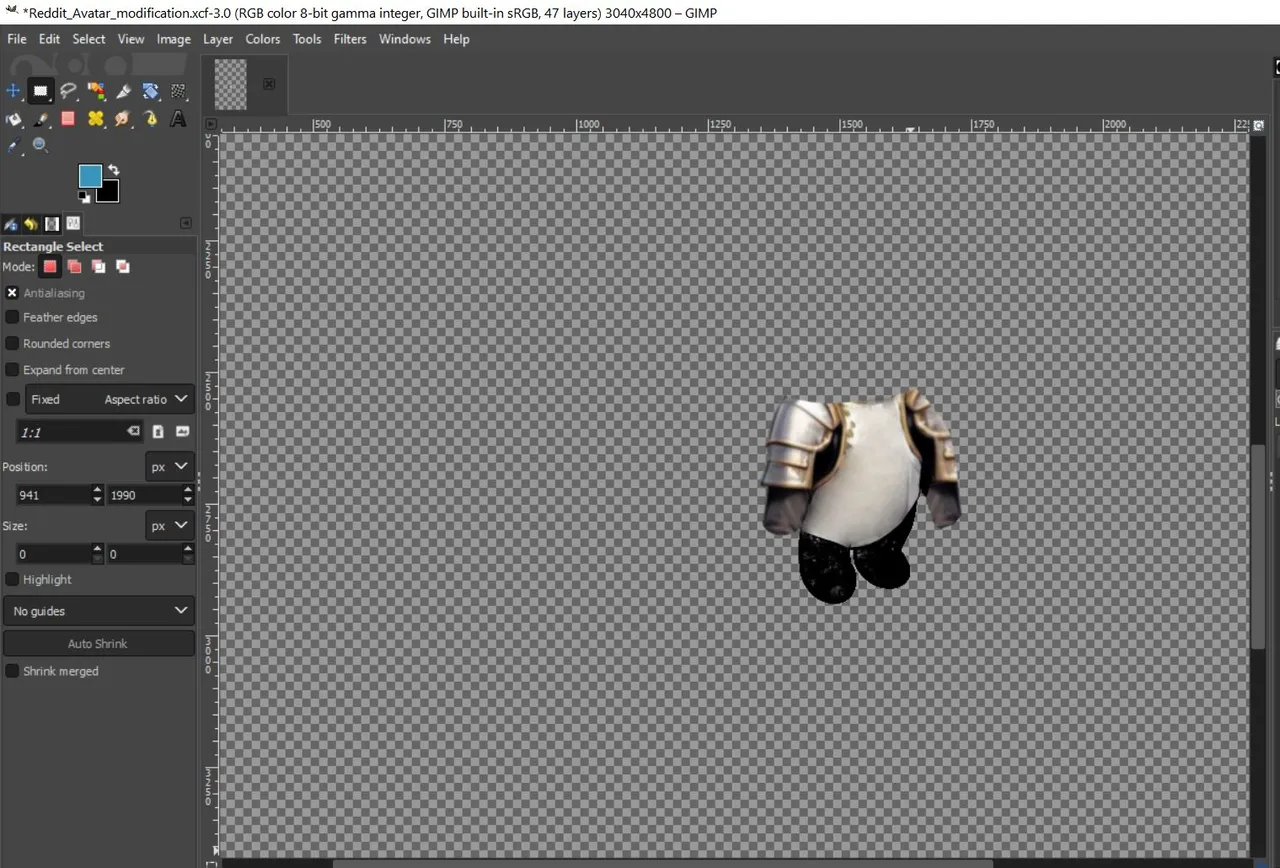1280x868 pixels.
Task: Choose Intersect with selection mode
Action: pyautogui.click(x=122, y=267)
